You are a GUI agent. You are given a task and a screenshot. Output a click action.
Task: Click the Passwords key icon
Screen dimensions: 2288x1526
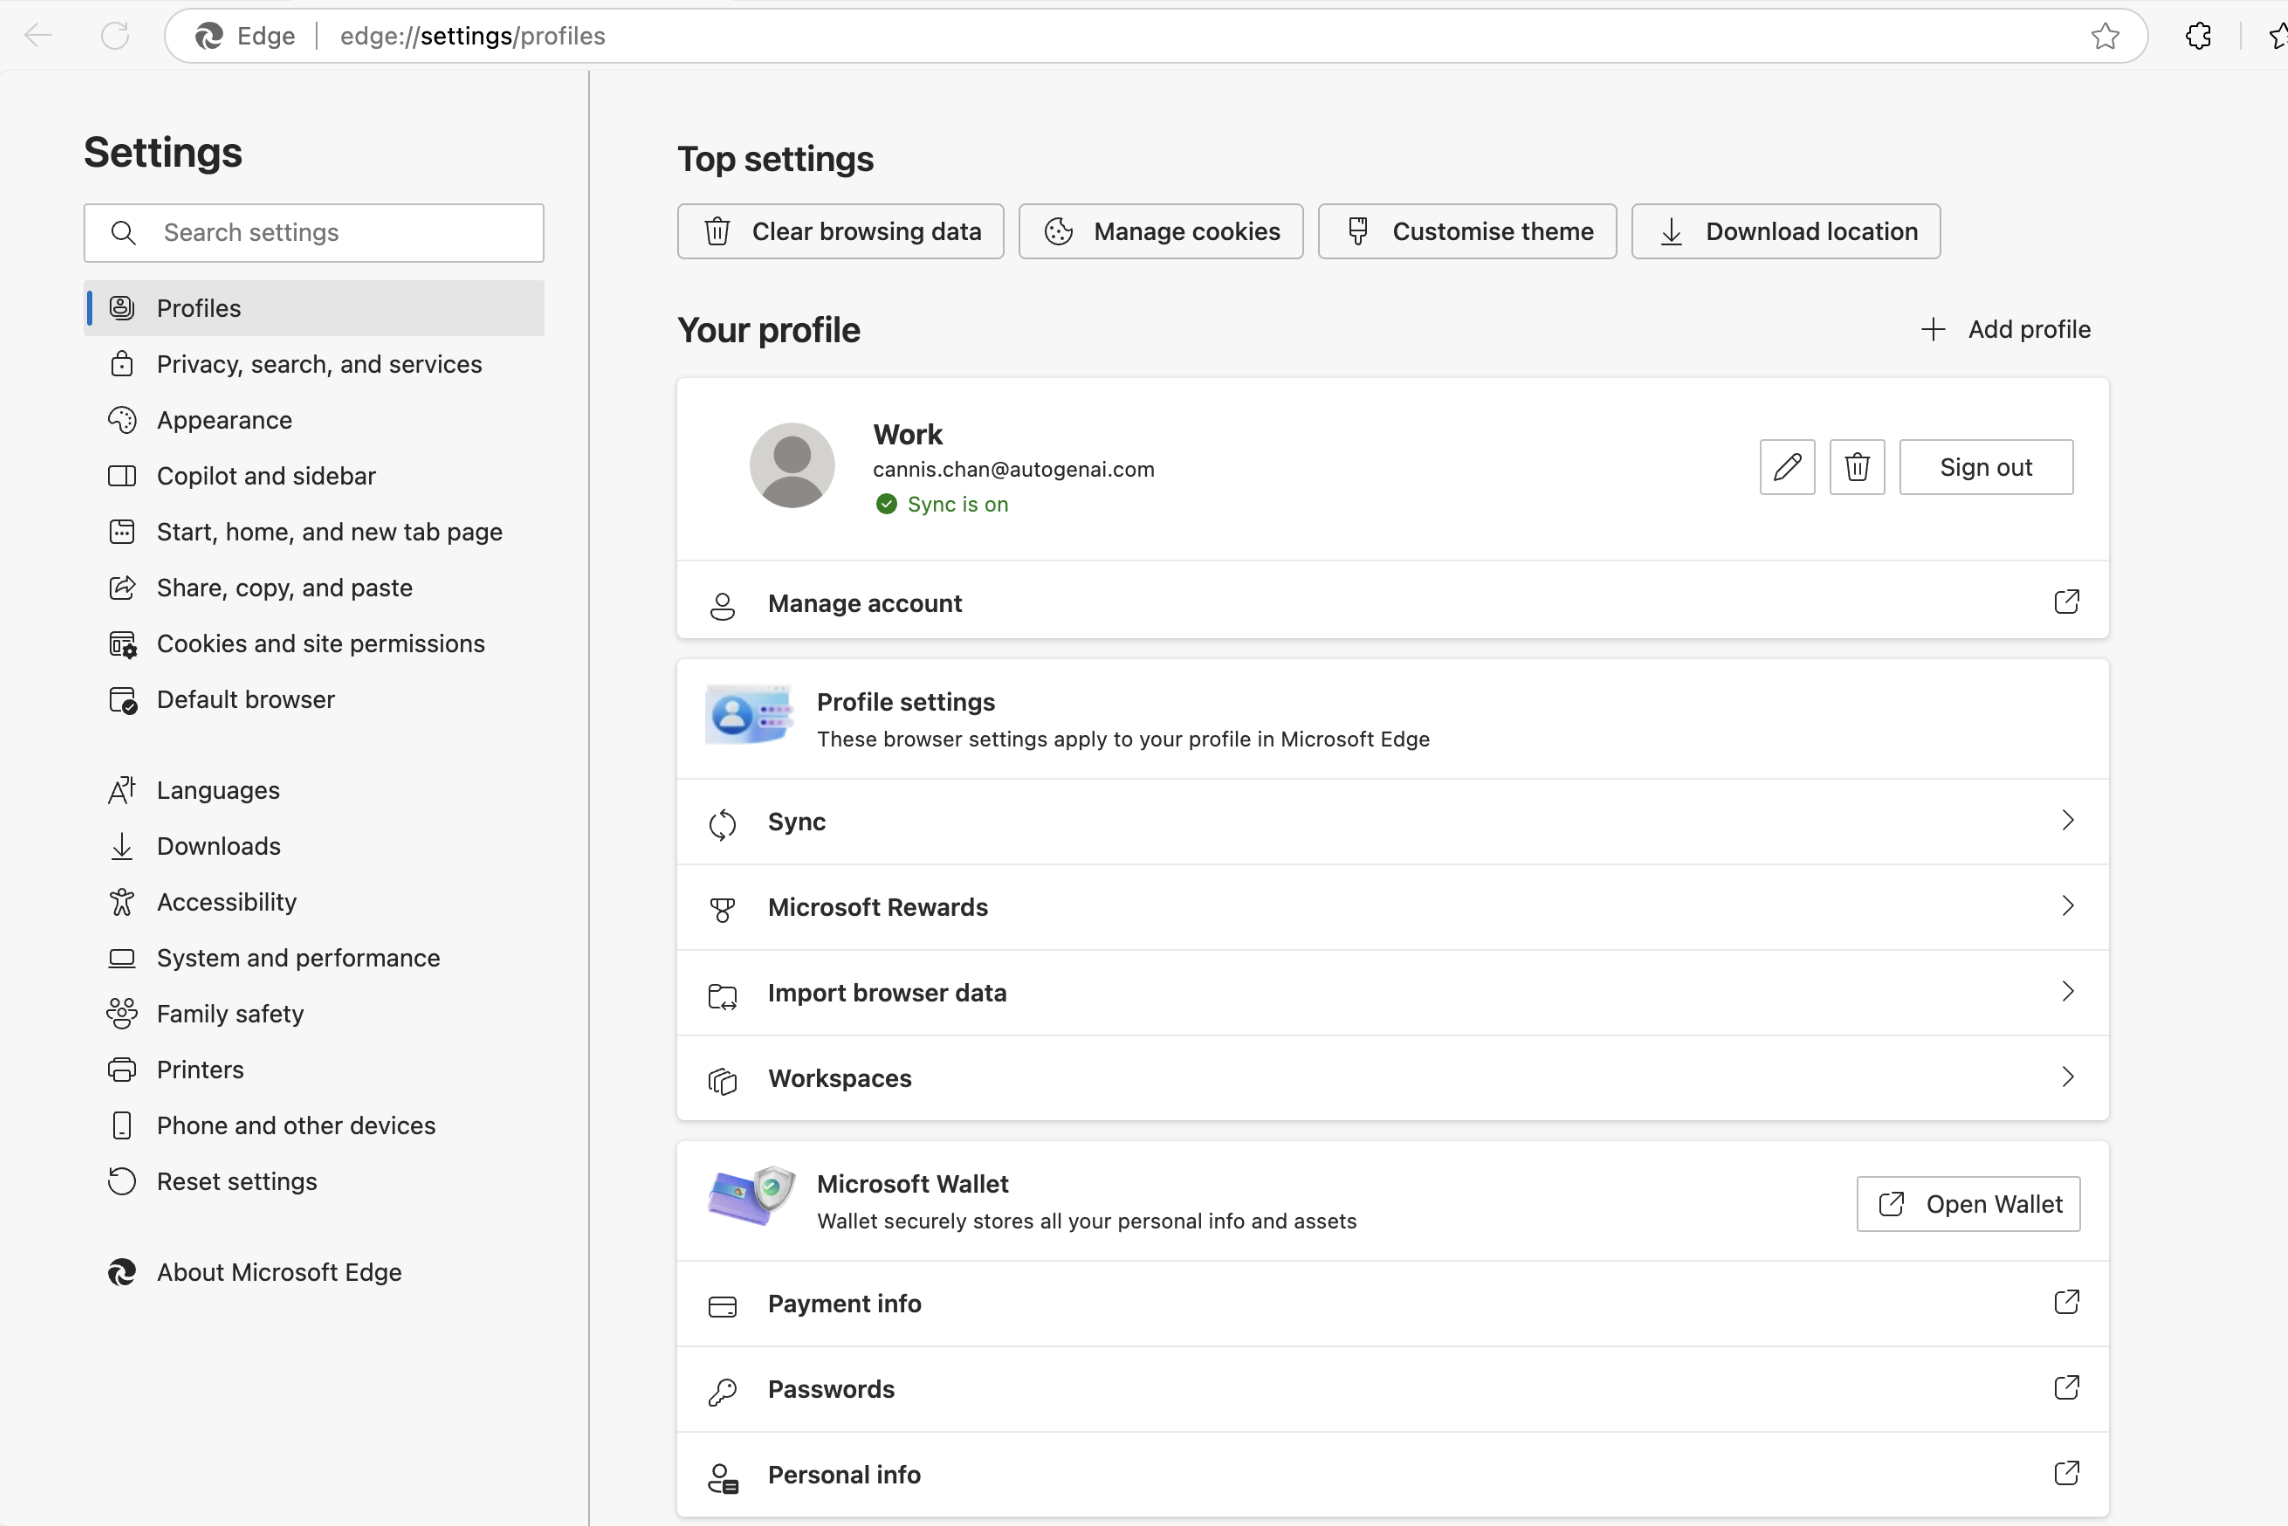coord(723,1392)
